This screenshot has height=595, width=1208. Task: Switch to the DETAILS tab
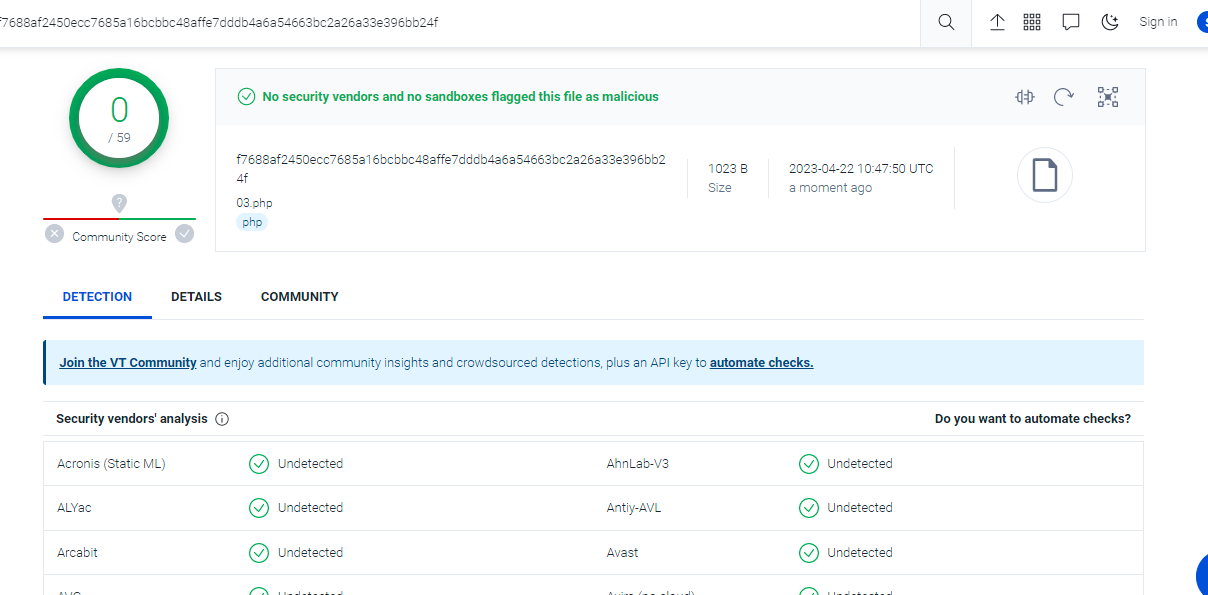(196, 297)
